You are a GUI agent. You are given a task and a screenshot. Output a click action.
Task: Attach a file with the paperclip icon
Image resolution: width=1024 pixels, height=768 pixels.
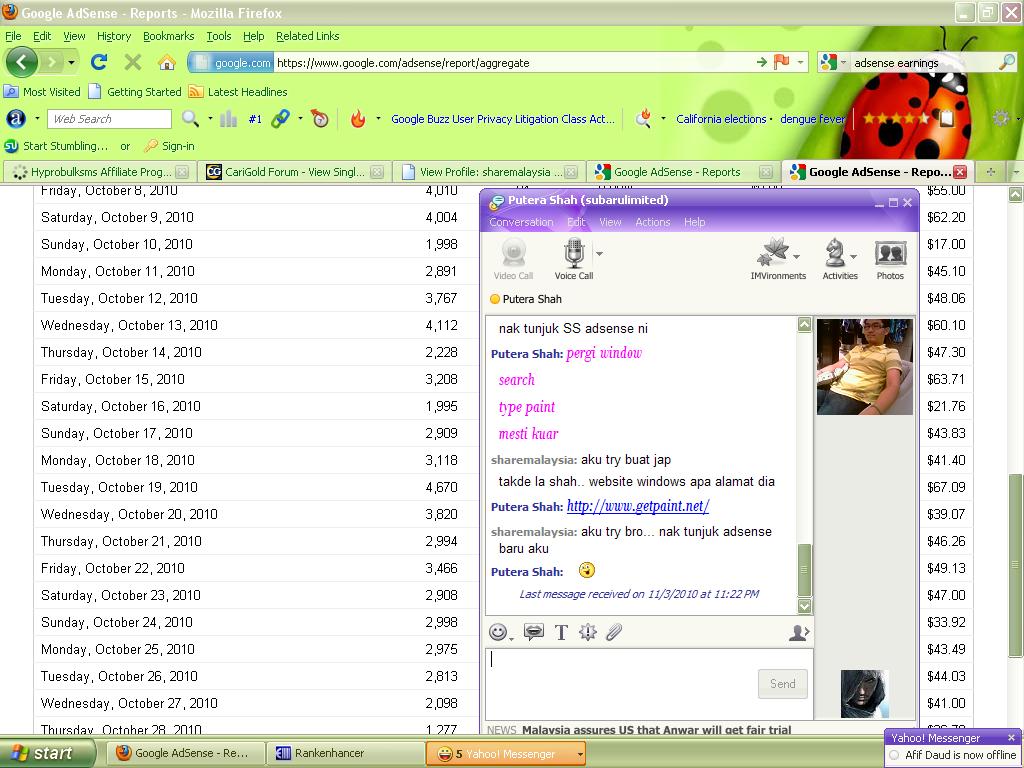614,632
